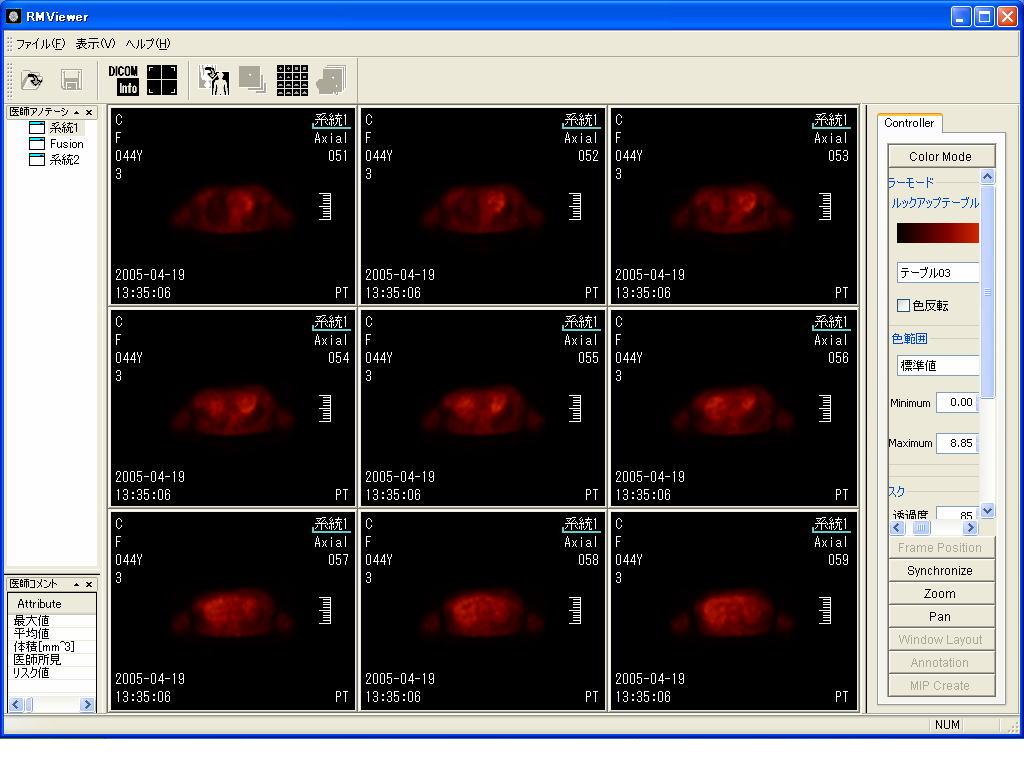Click the MIP Create button

940,686
